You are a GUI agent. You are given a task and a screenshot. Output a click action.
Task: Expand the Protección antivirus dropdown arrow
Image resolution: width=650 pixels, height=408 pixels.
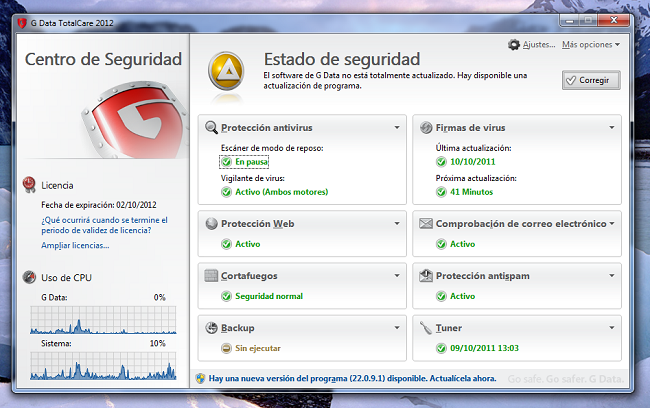click(x=397, y=127)
